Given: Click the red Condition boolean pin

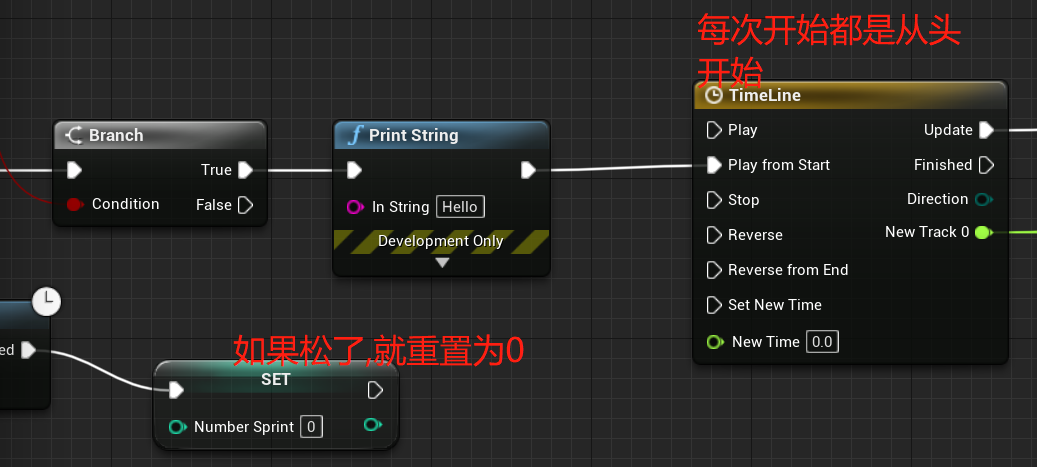Looking at the screenshot, I should pyautogui.click(x=75, y=204).
